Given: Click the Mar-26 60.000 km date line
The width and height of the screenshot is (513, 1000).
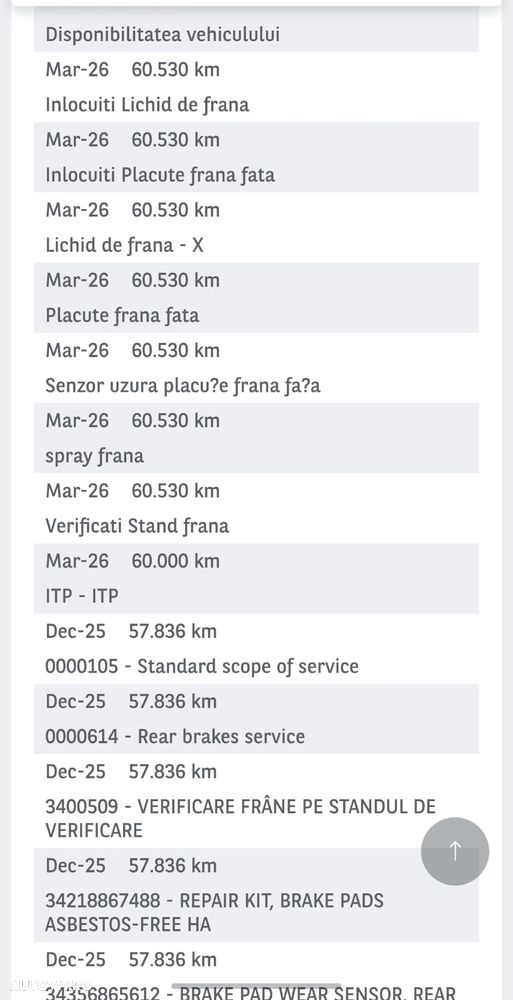Looking at the screenshot, I should [x=132, y=561].
